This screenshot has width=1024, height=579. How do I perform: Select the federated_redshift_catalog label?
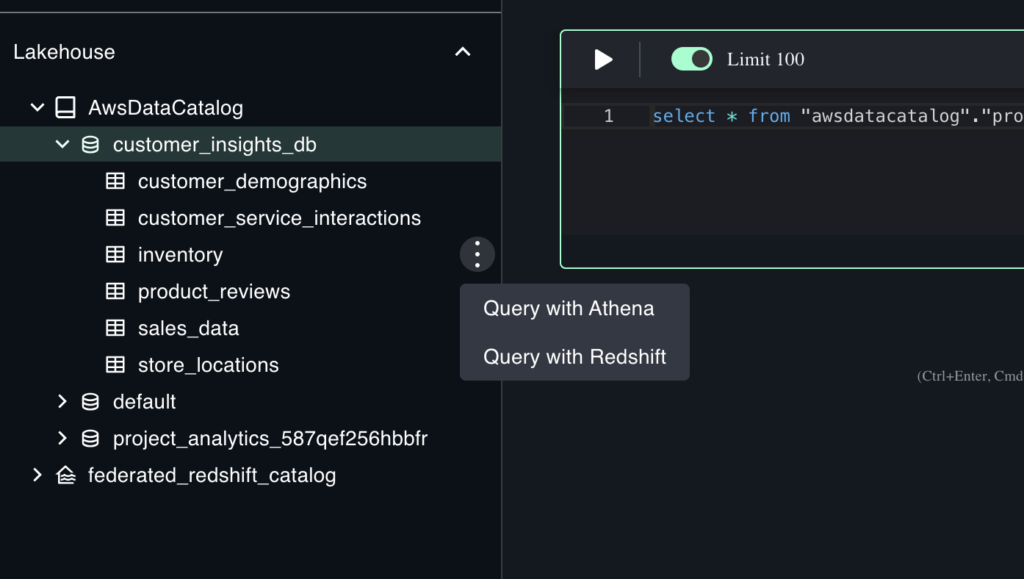tap(212, 475)
